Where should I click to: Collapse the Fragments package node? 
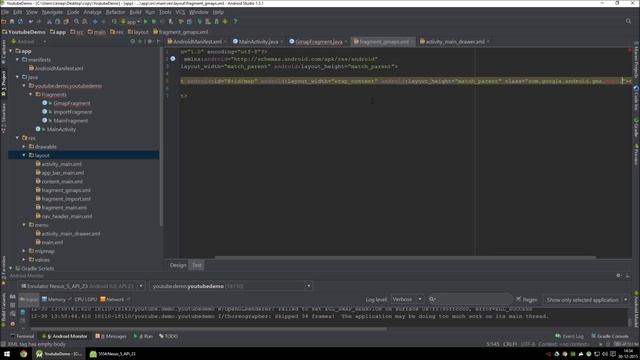tap(31, 94)
